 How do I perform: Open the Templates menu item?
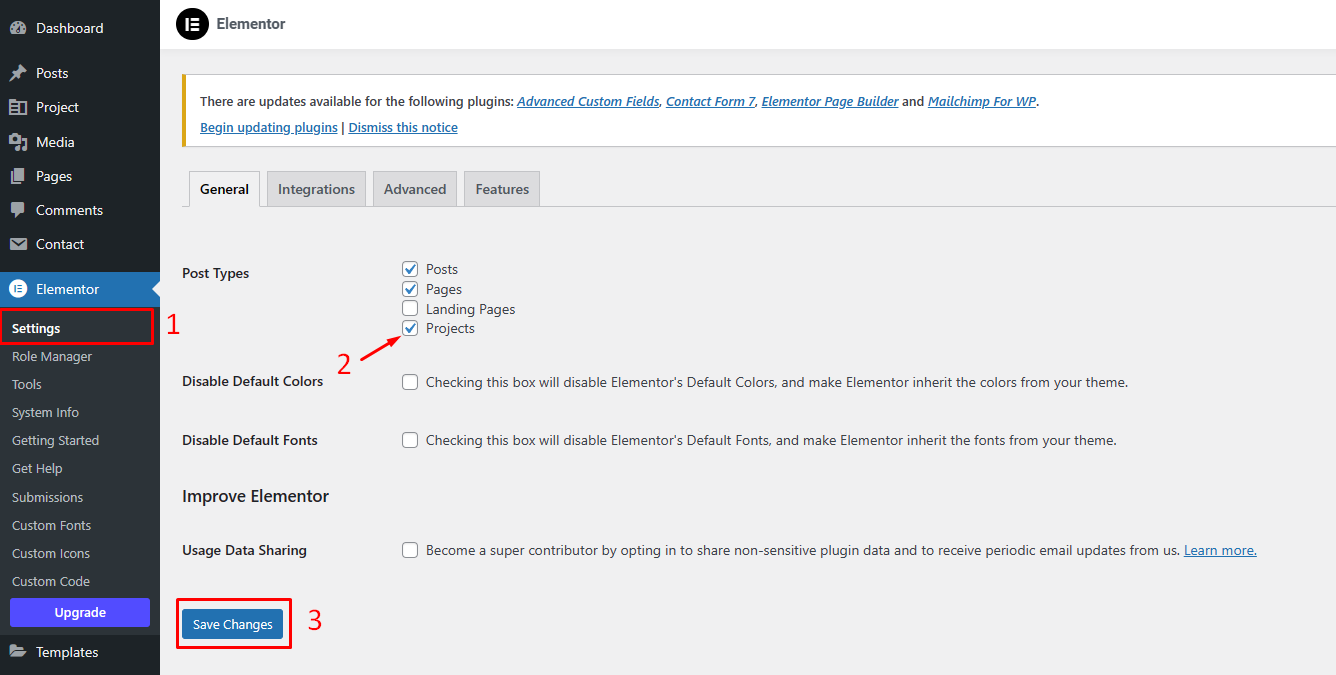point(80,652)
